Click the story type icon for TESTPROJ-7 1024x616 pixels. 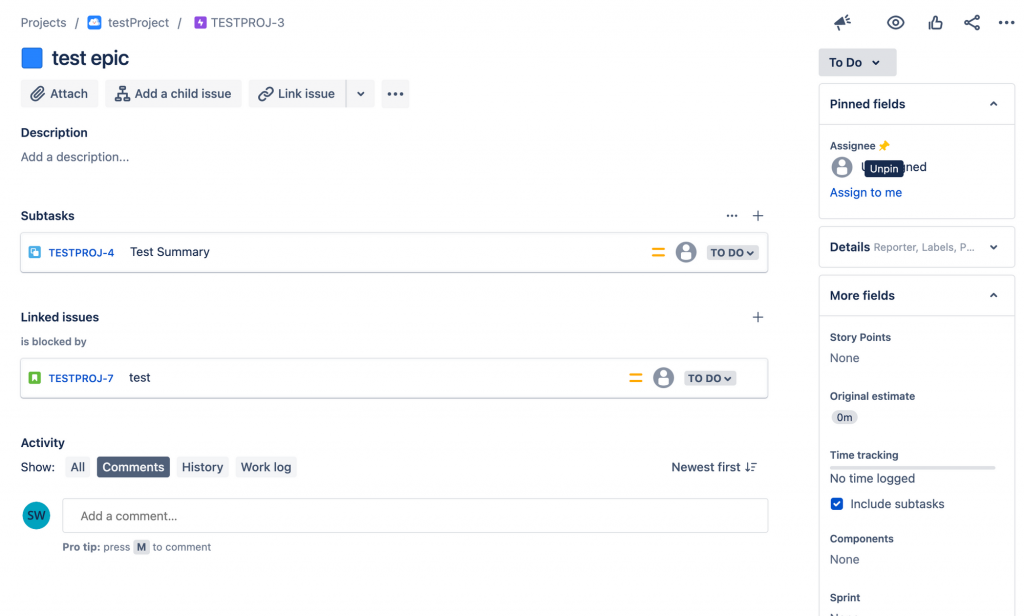click(x=35, y=378)
